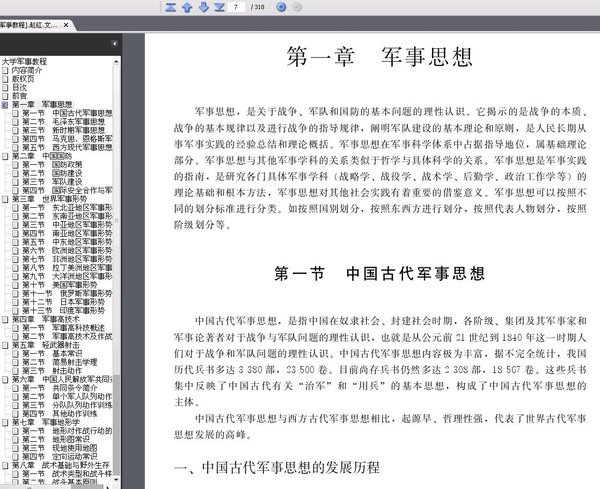
Task: Collapse the bookmarks side panel arrow
Action: (x=114, y=44)
